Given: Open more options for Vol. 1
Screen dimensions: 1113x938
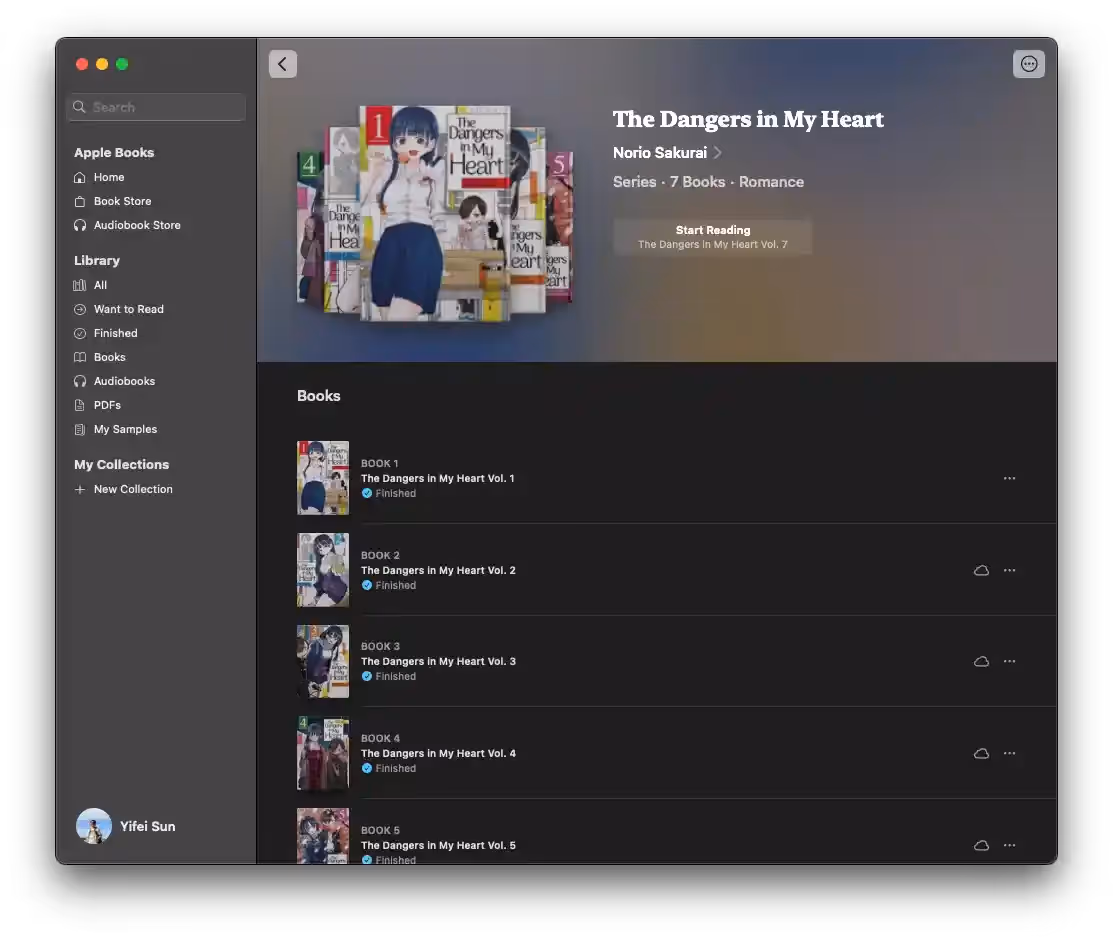Looking at the screenshot, I should 1009,479.
